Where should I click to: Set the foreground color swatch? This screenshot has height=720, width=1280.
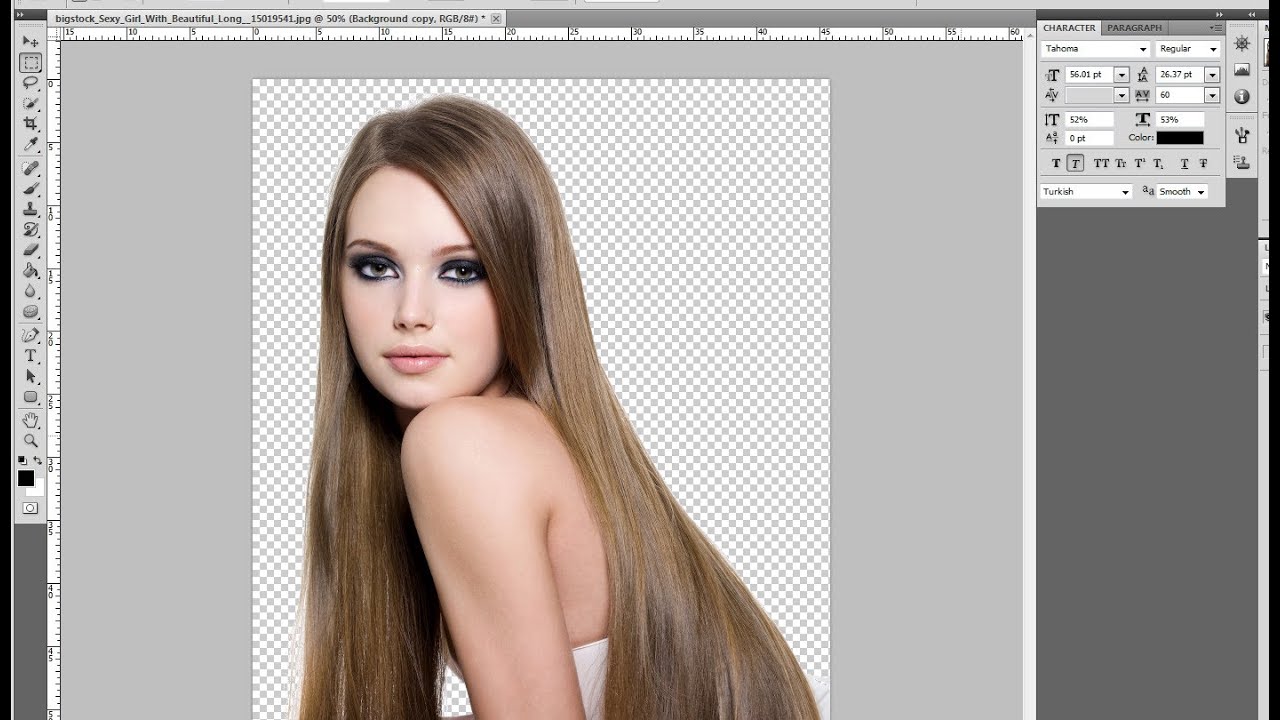pyautogui.click(x=26, y=478)
